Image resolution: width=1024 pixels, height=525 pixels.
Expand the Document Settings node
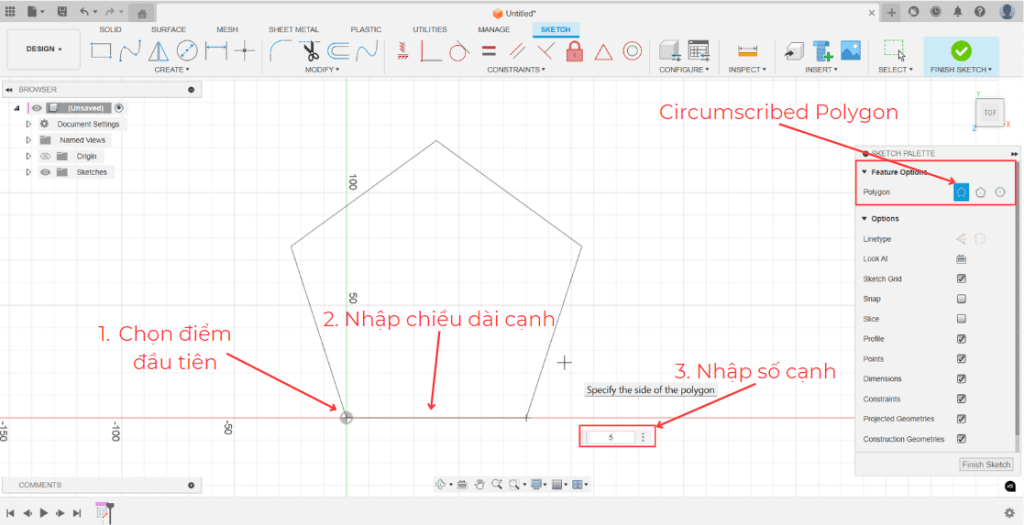(29, 124)
